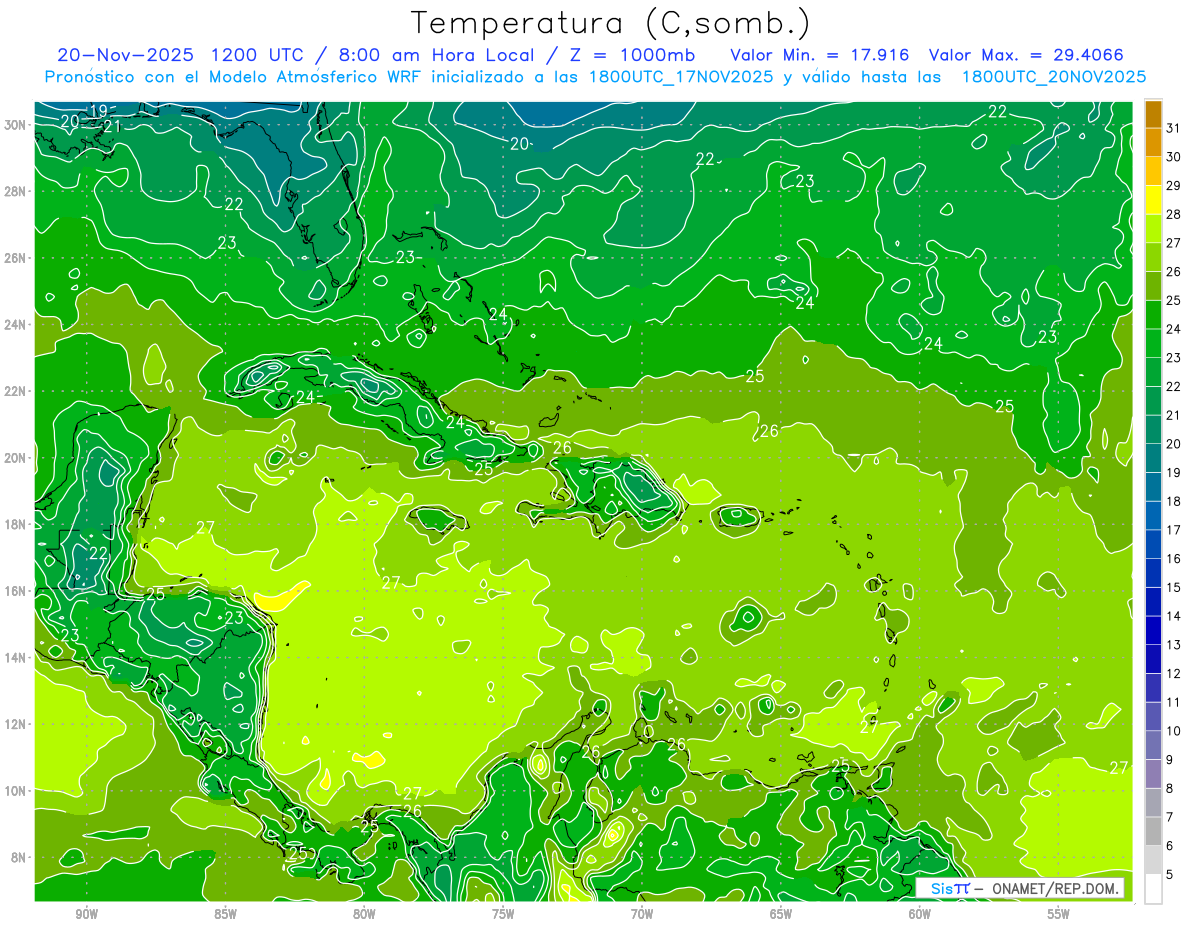Click the orange 30–31 colorbar segment
This screenshot has height=927, width=1200.
(1153, 142)
